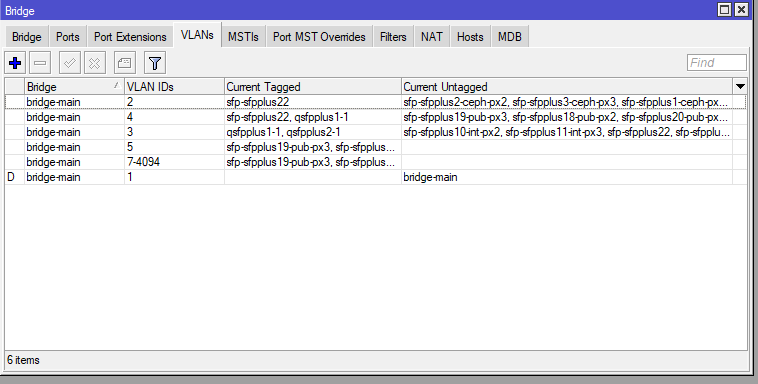Switch to the Ports tab

click(68, 37)
